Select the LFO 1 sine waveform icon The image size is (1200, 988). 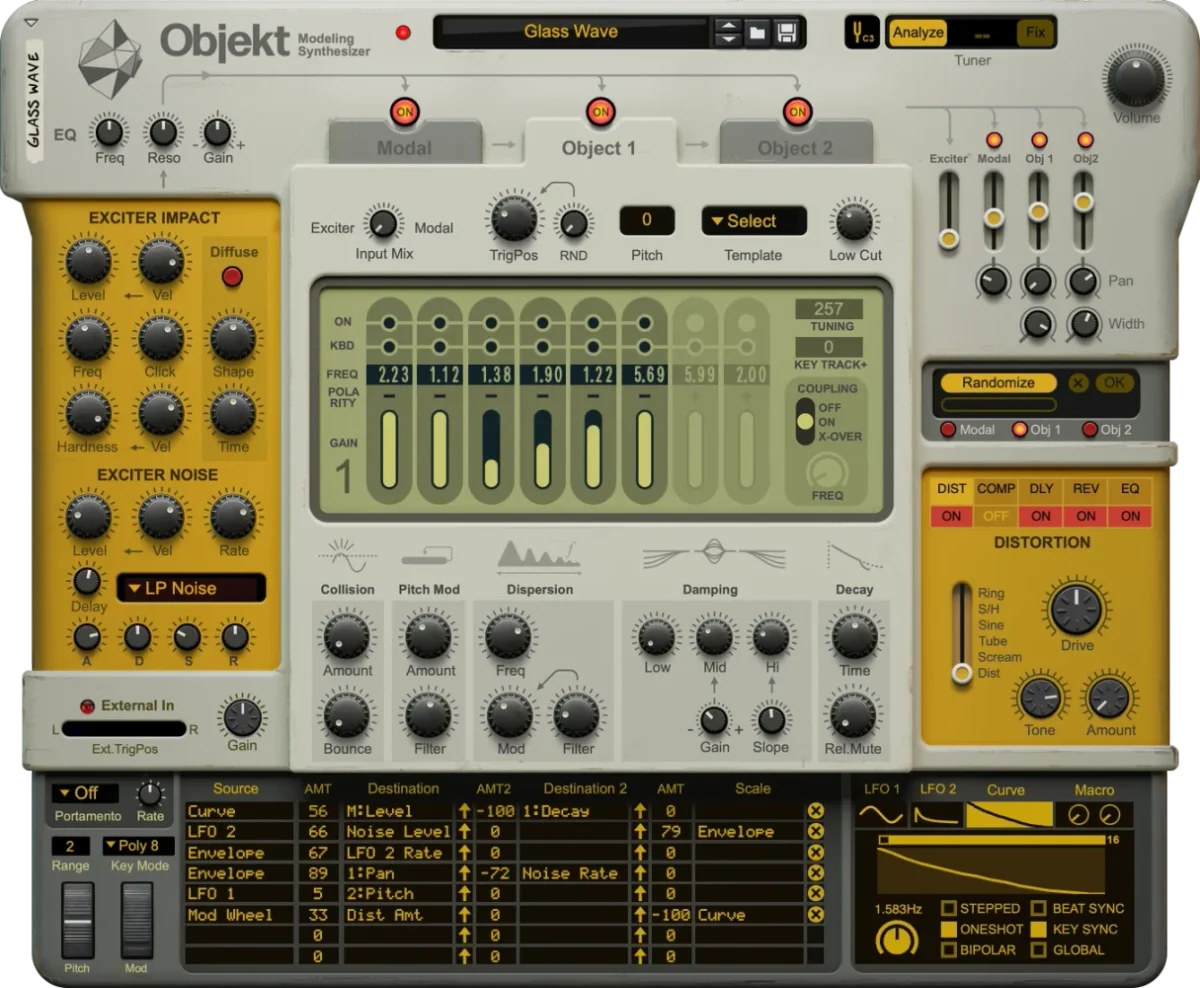(881, 815)
